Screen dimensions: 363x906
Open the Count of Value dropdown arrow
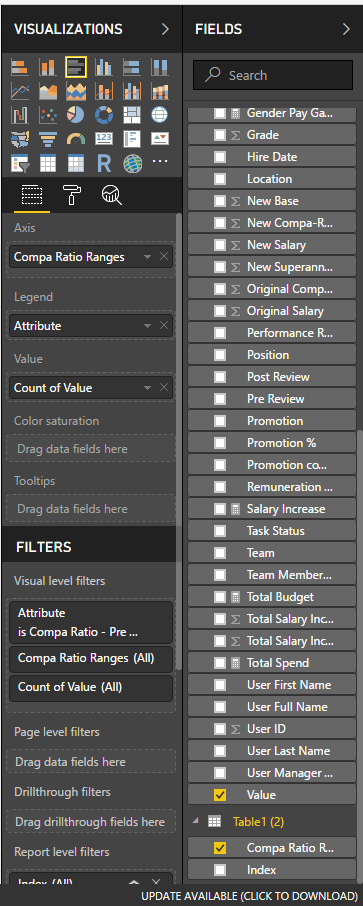tap(148, 388)
